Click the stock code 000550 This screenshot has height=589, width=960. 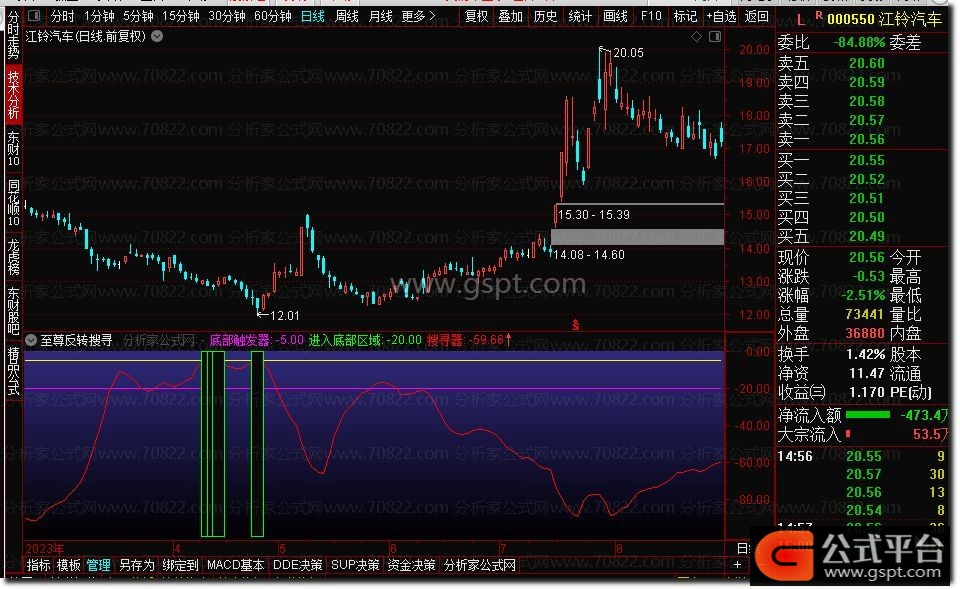point(850,20)
